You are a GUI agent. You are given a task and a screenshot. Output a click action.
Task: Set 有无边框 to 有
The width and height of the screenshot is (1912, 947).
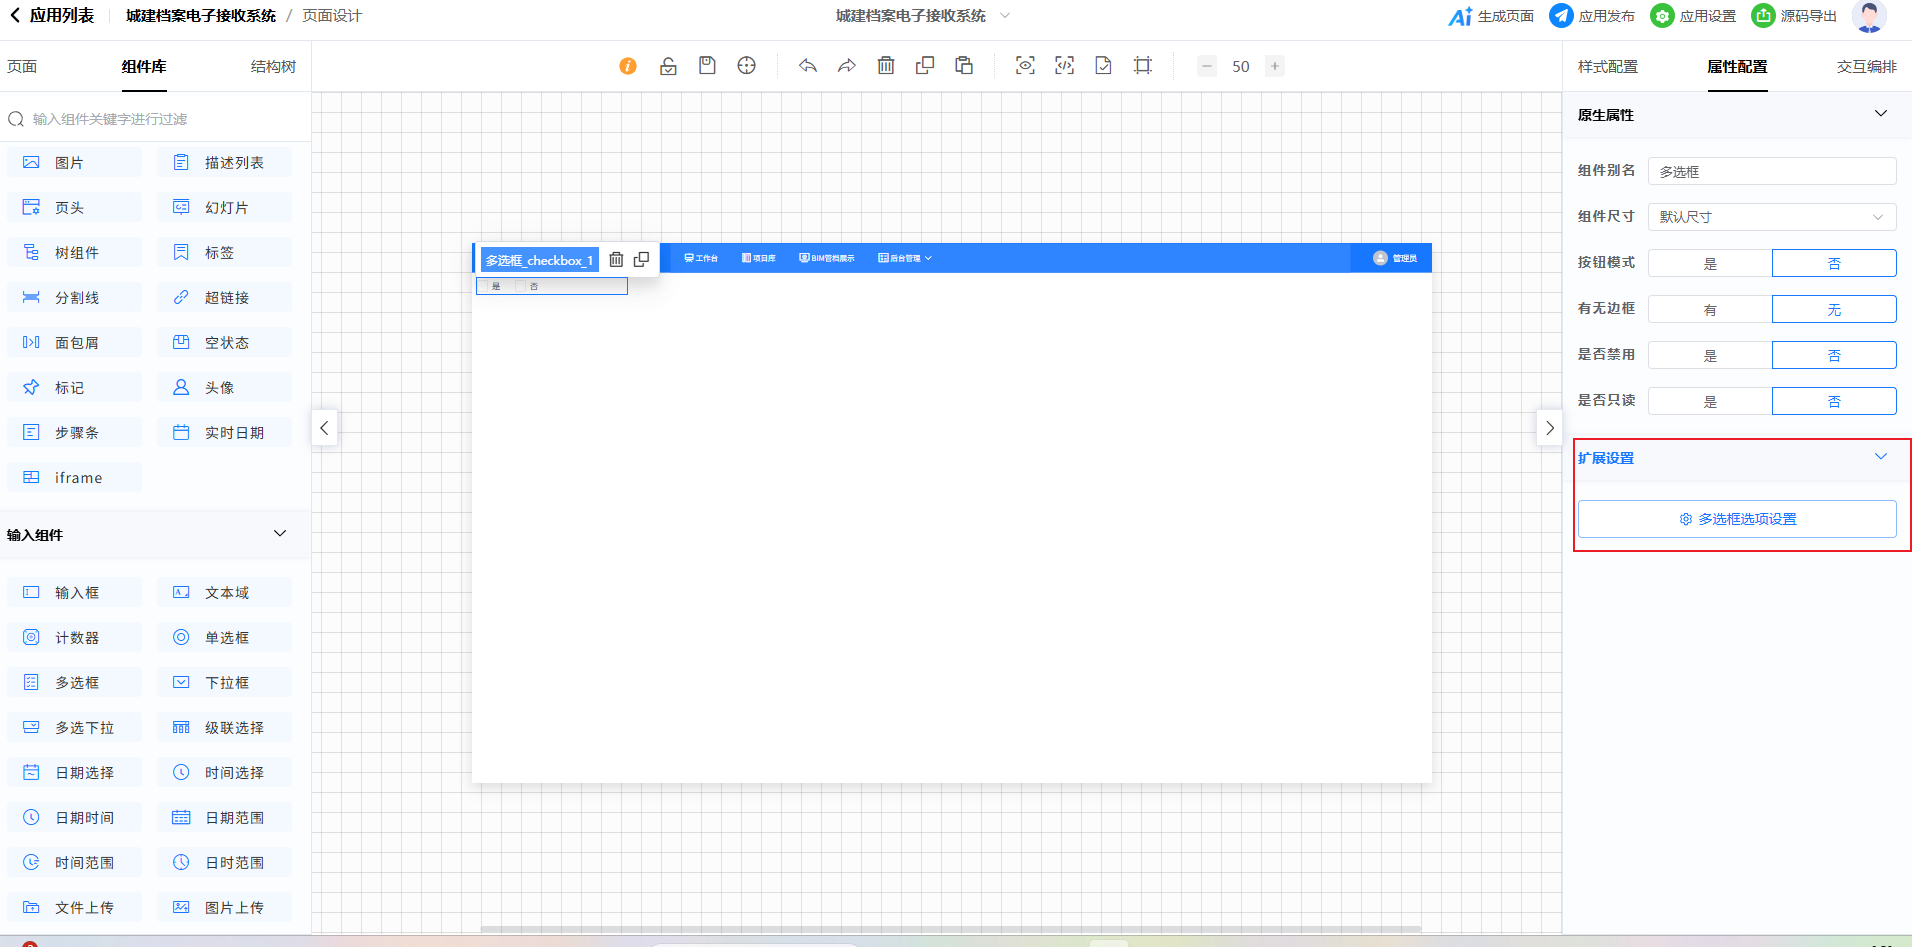click(1710, 309)
